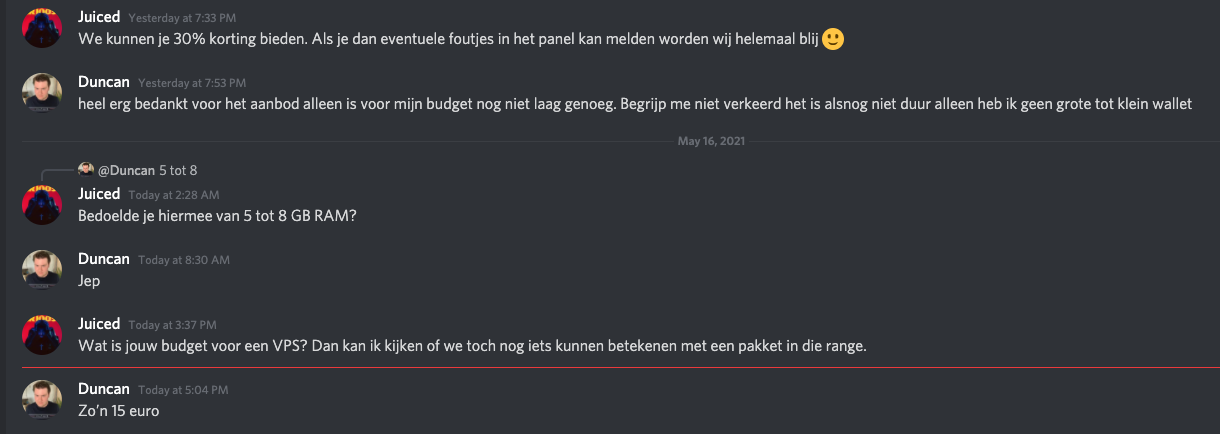Click Juiced's avatar beside the 30% korting message
Image resolution: width=1220 pixels, height=434 pixels.
click(42, 30)
